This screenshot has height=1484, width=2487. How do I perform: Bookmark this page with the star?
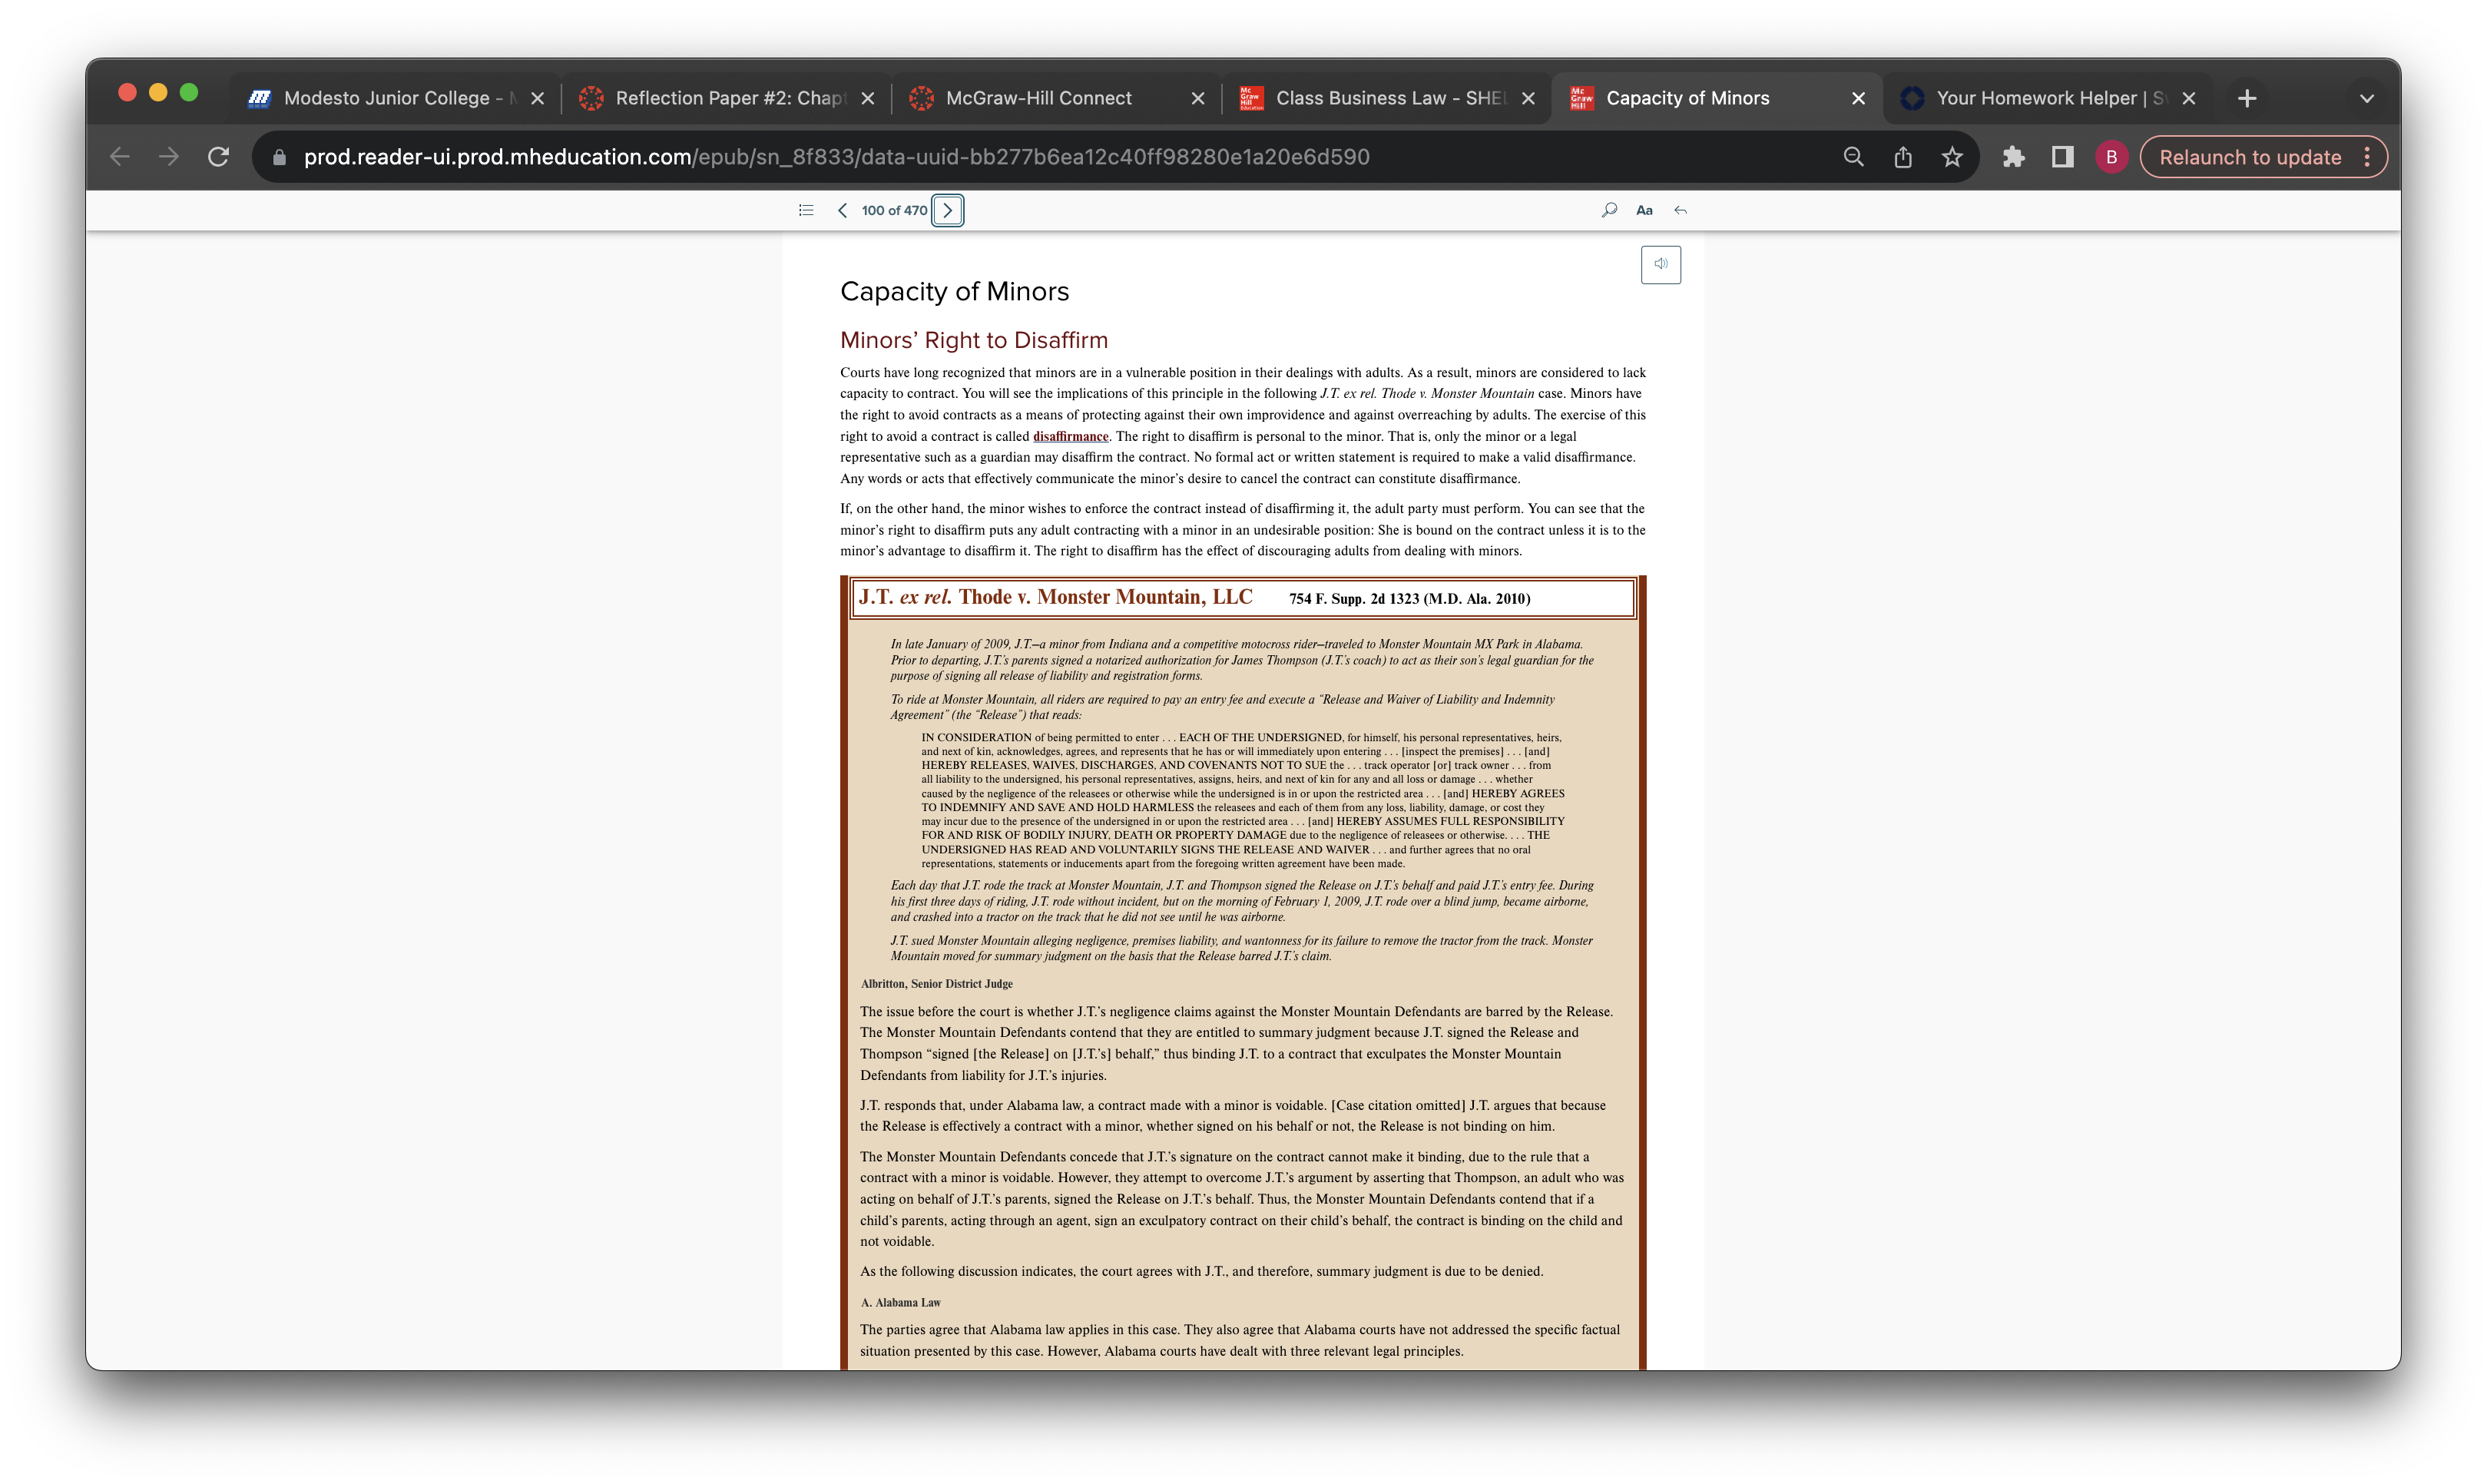click(1952, 157)
